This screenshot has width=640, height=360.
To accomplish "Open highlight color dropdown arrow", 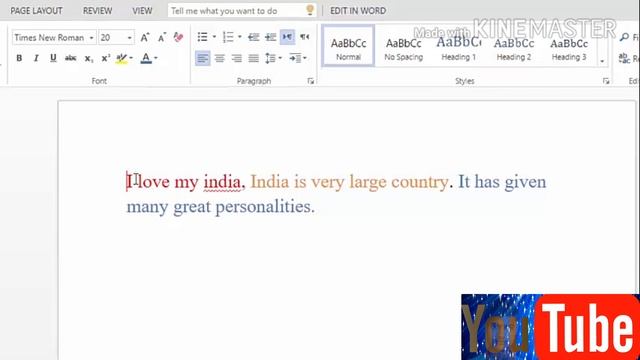I will (131, 58).
